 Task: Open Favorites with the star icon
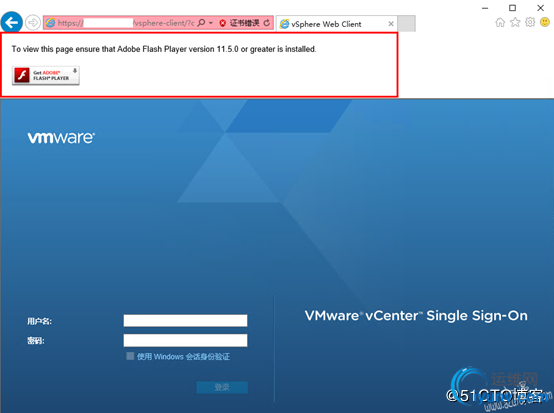[x=515, y=23]
